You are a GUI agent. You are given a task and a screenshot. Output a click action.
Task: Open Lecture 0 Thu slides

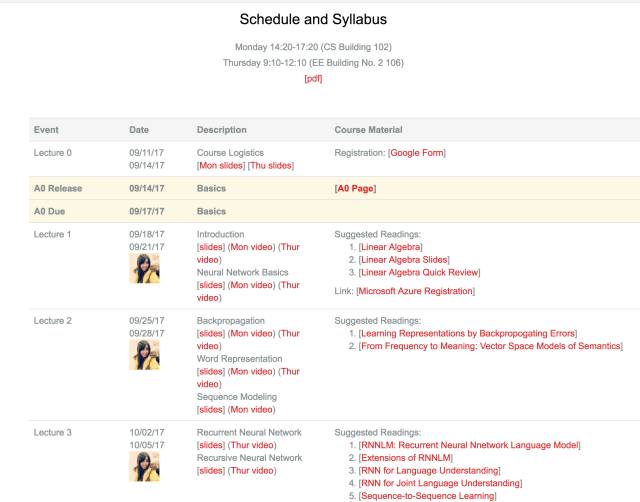(271, 166)
